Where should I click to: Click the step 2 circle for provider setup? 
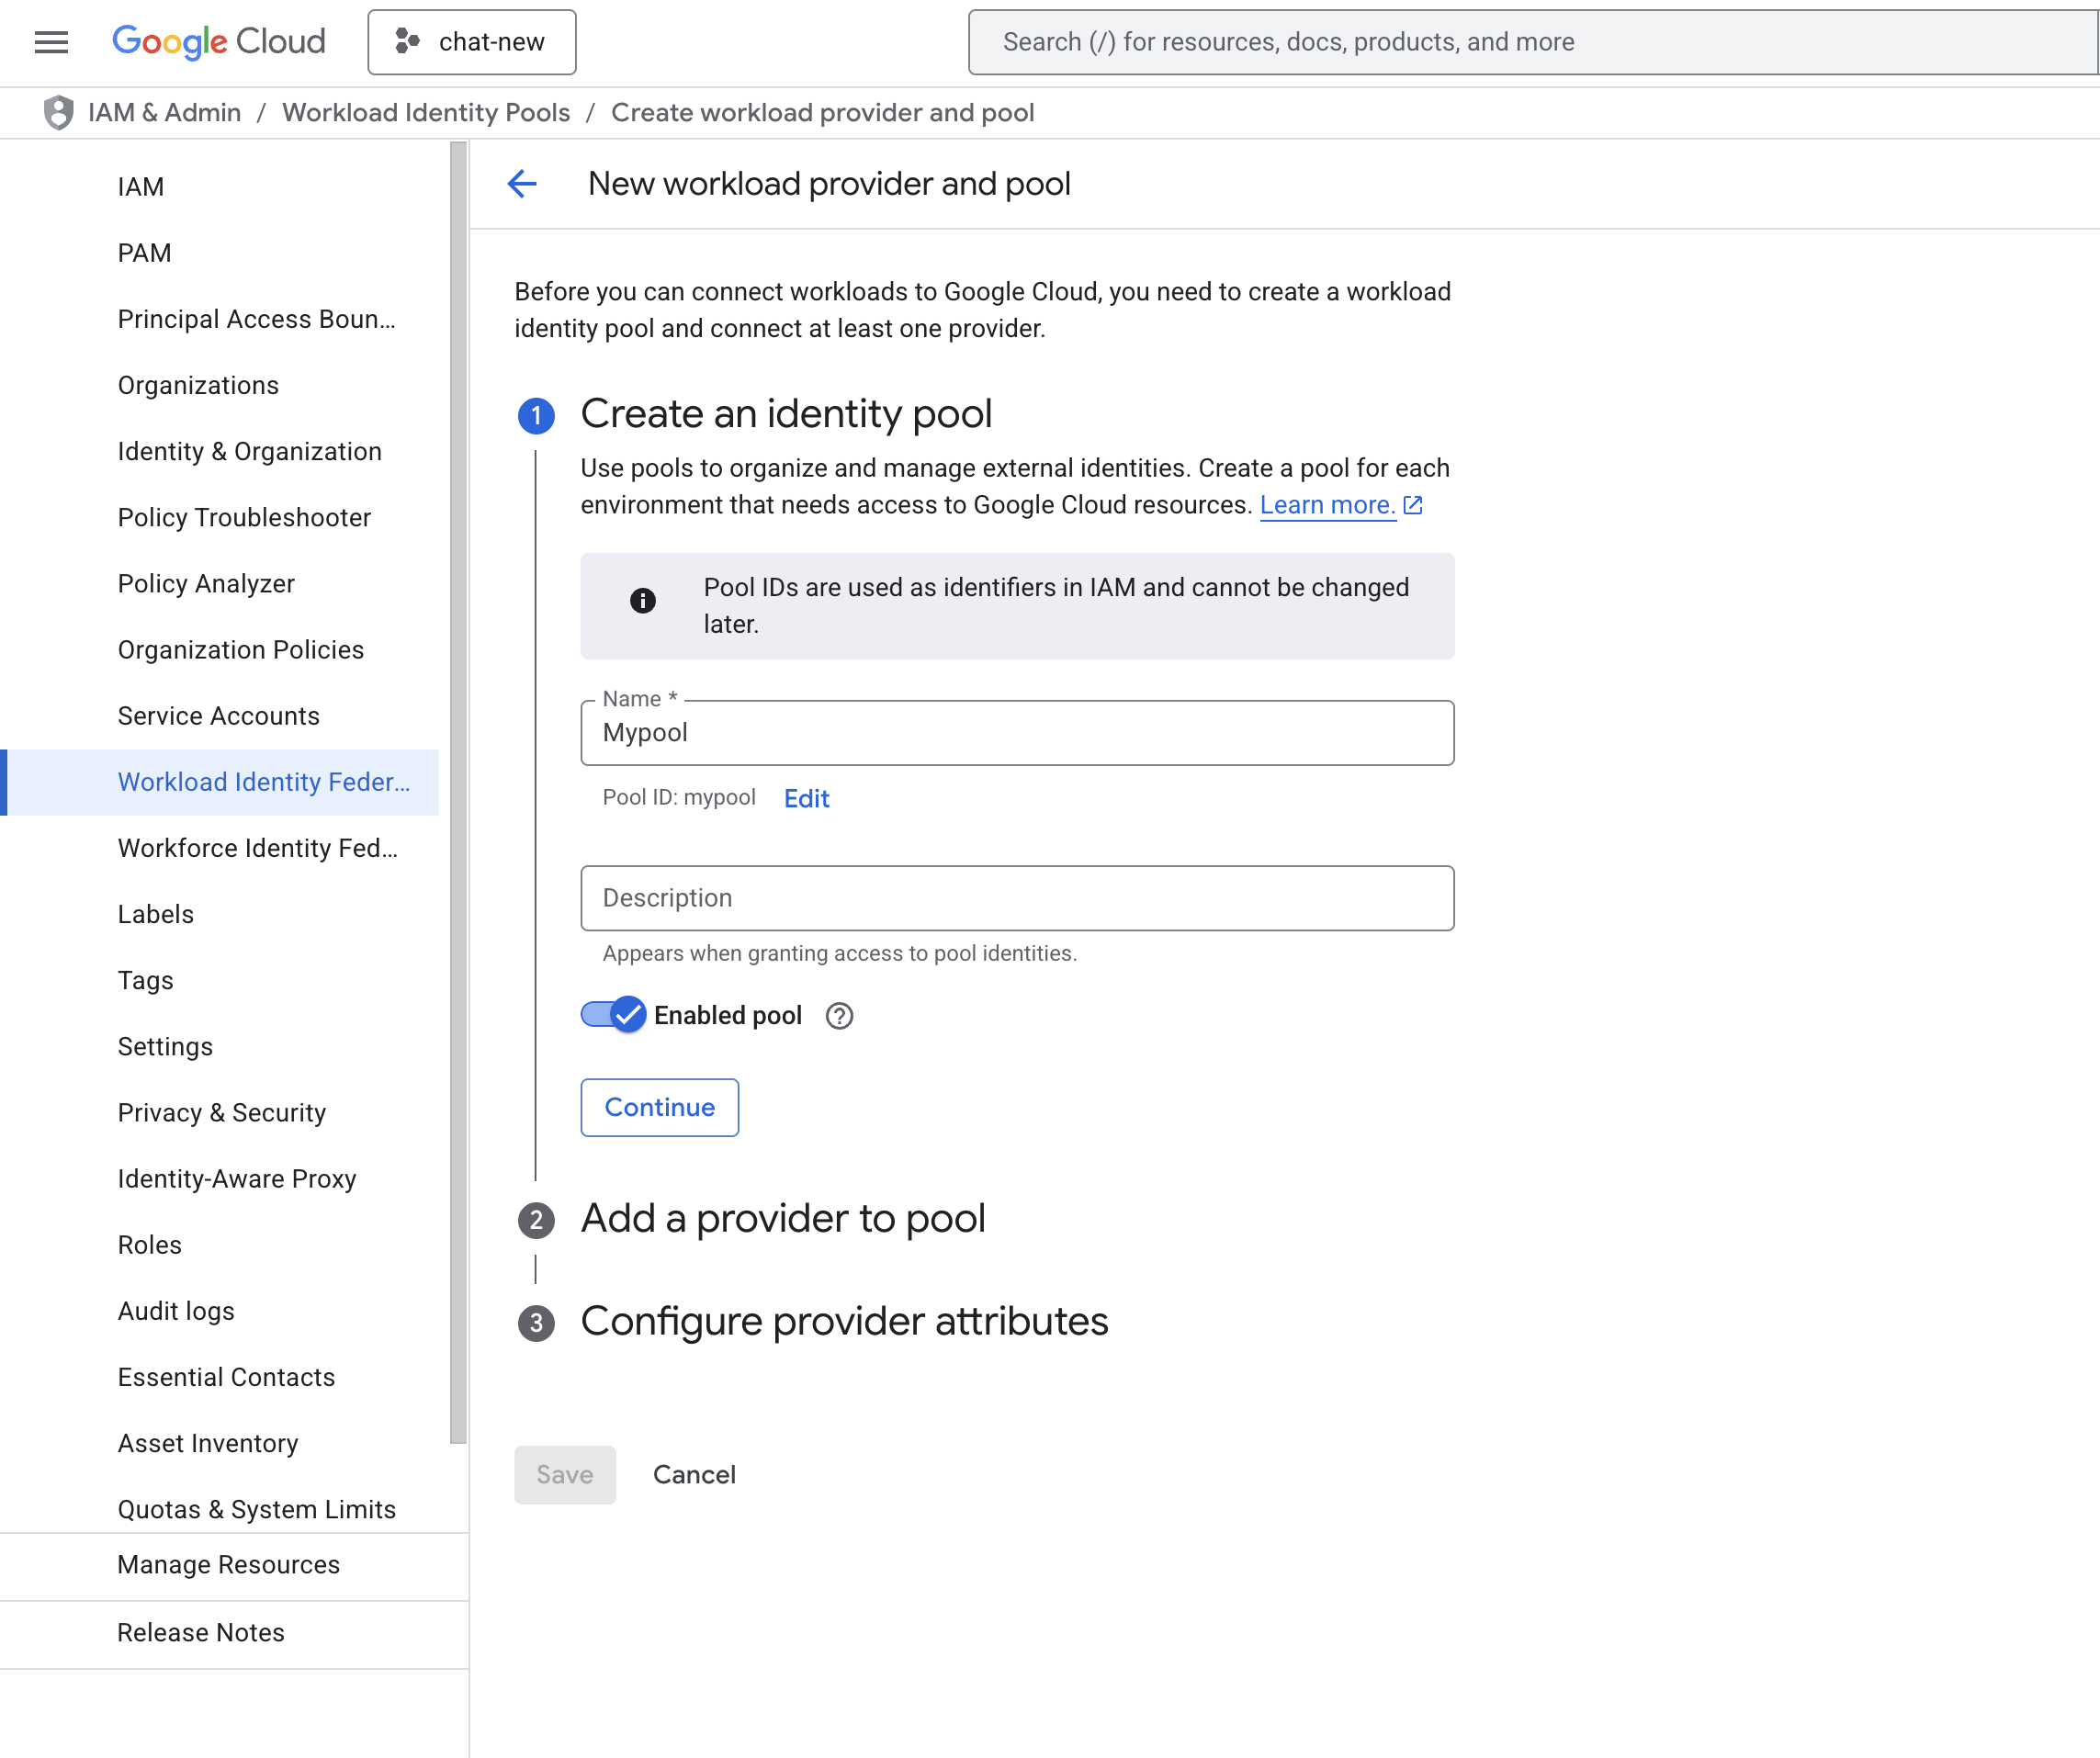click(536, 1220)
